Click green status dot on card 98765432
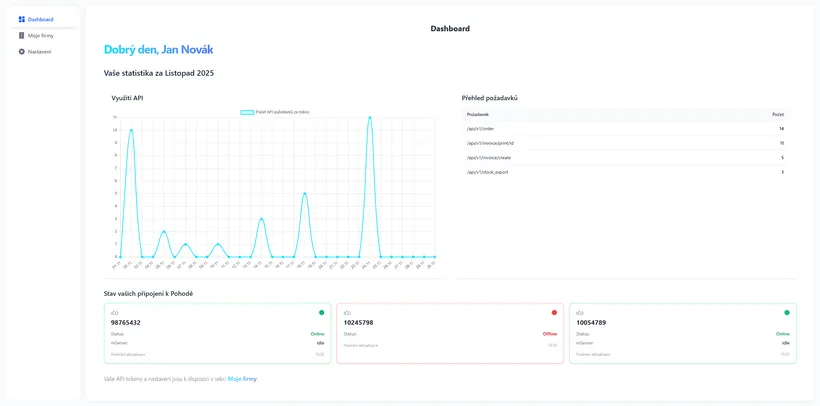820x406 pixels. (x=321, y=312)
